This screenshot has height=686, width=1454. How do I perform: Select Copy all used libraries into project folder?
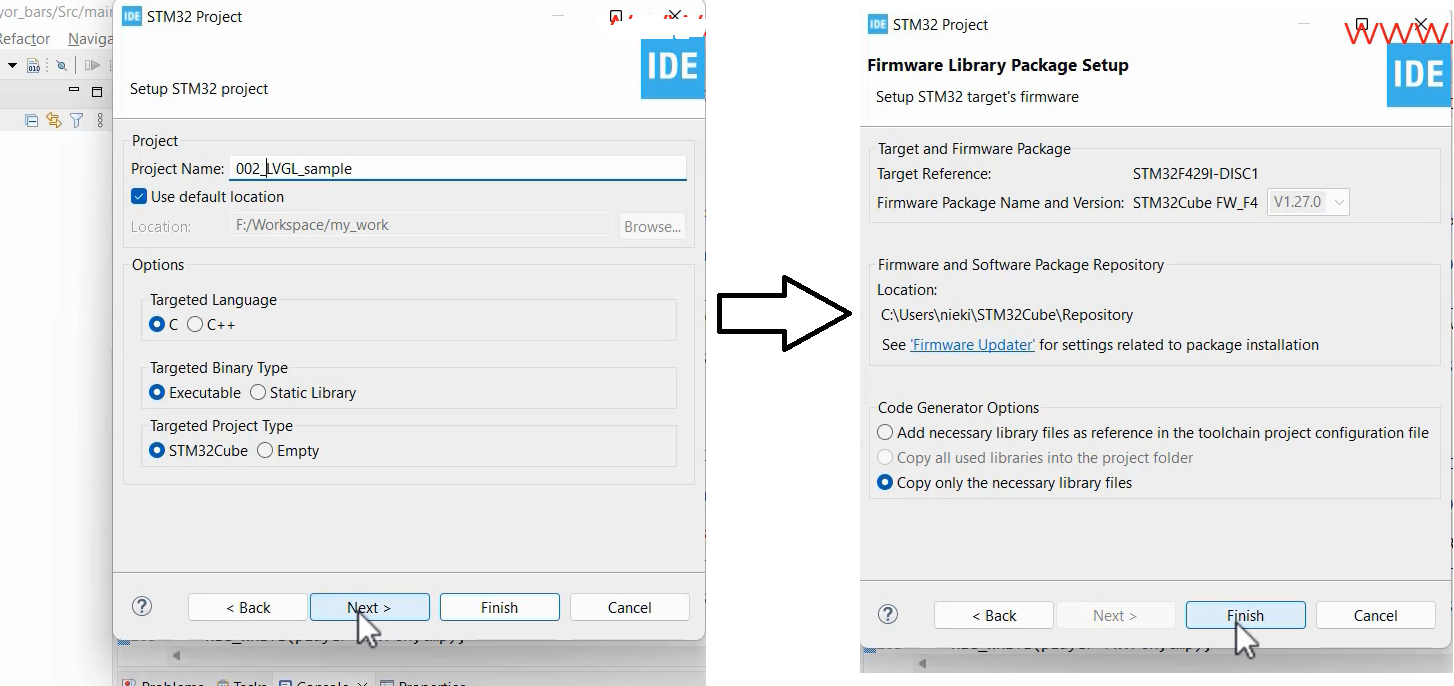coord(885,458)
